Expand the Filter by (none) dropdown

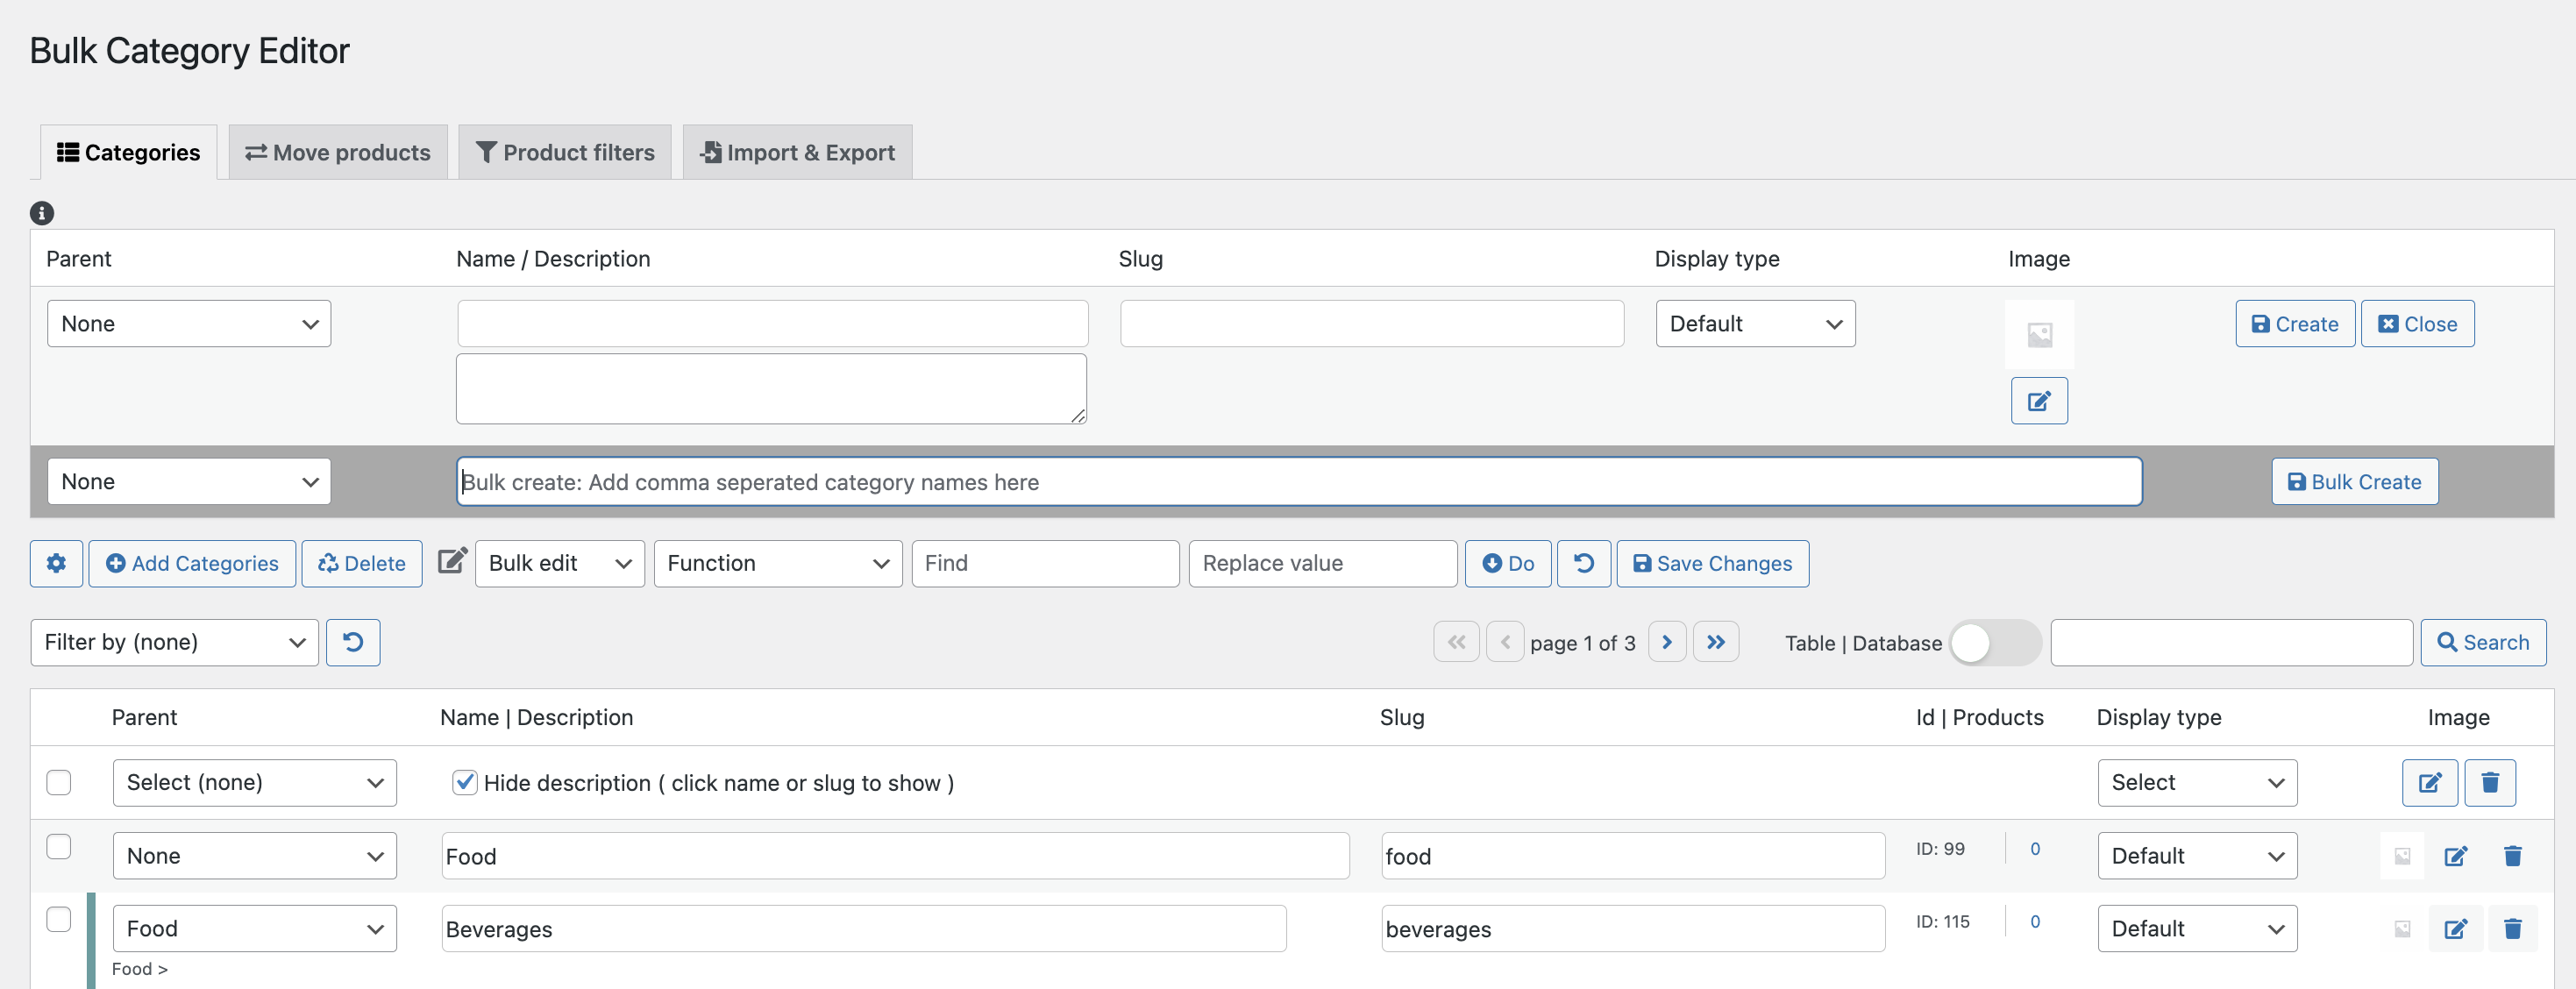click(x=174, y=642)
